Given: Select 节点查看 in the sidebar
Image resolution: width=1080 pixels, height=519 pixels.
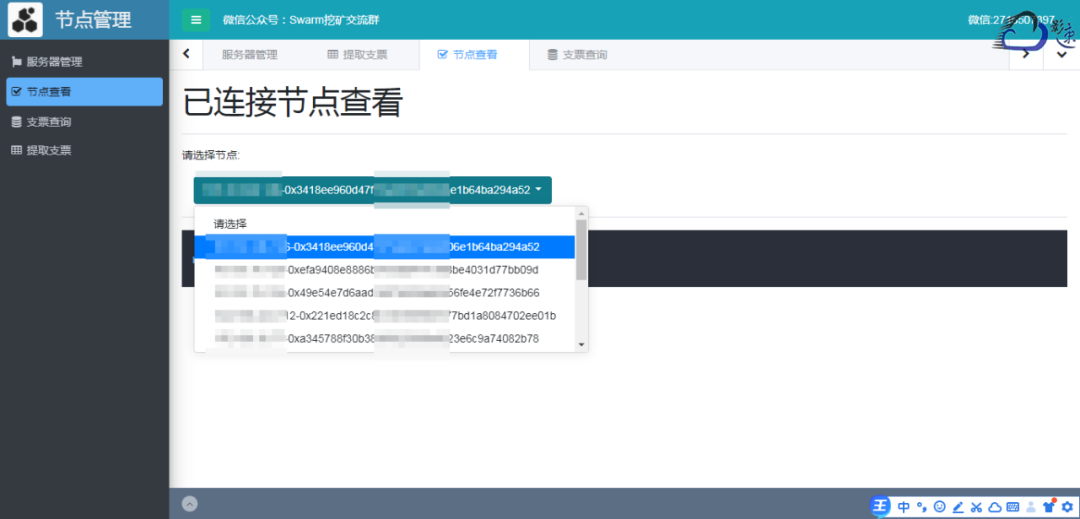Looking at the screenshot, I should [x=84, y=92].
